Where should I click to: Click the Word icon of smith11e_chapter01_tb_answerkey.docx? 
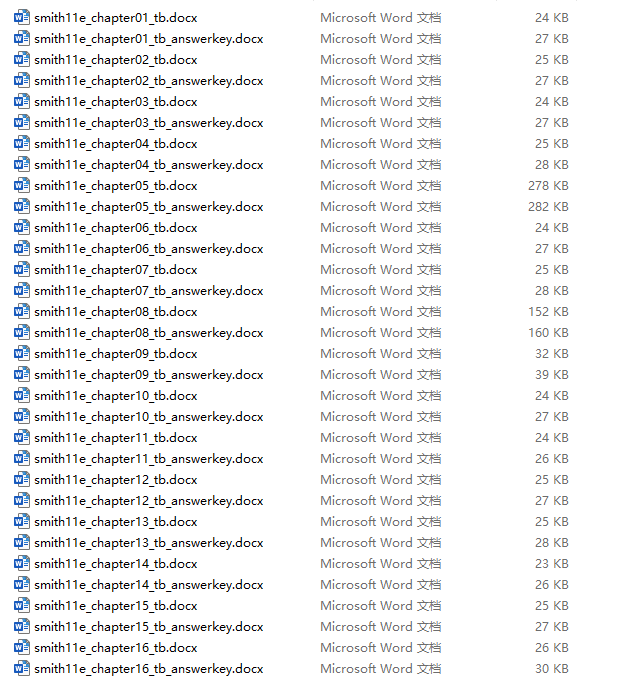pos(22,38)
